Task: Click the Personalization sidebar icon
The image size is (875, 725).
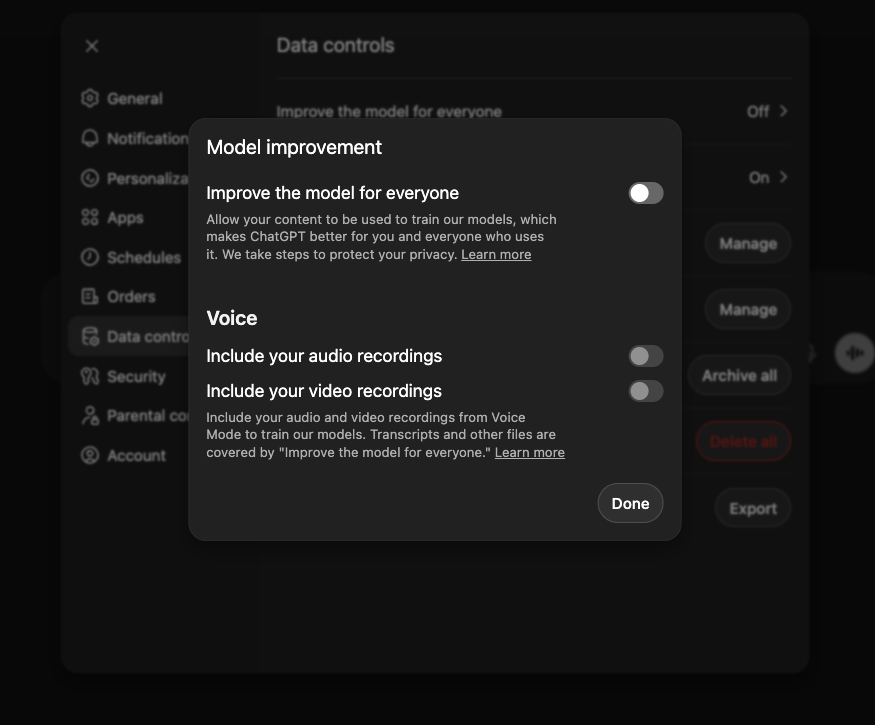Action: pos(90,178)
